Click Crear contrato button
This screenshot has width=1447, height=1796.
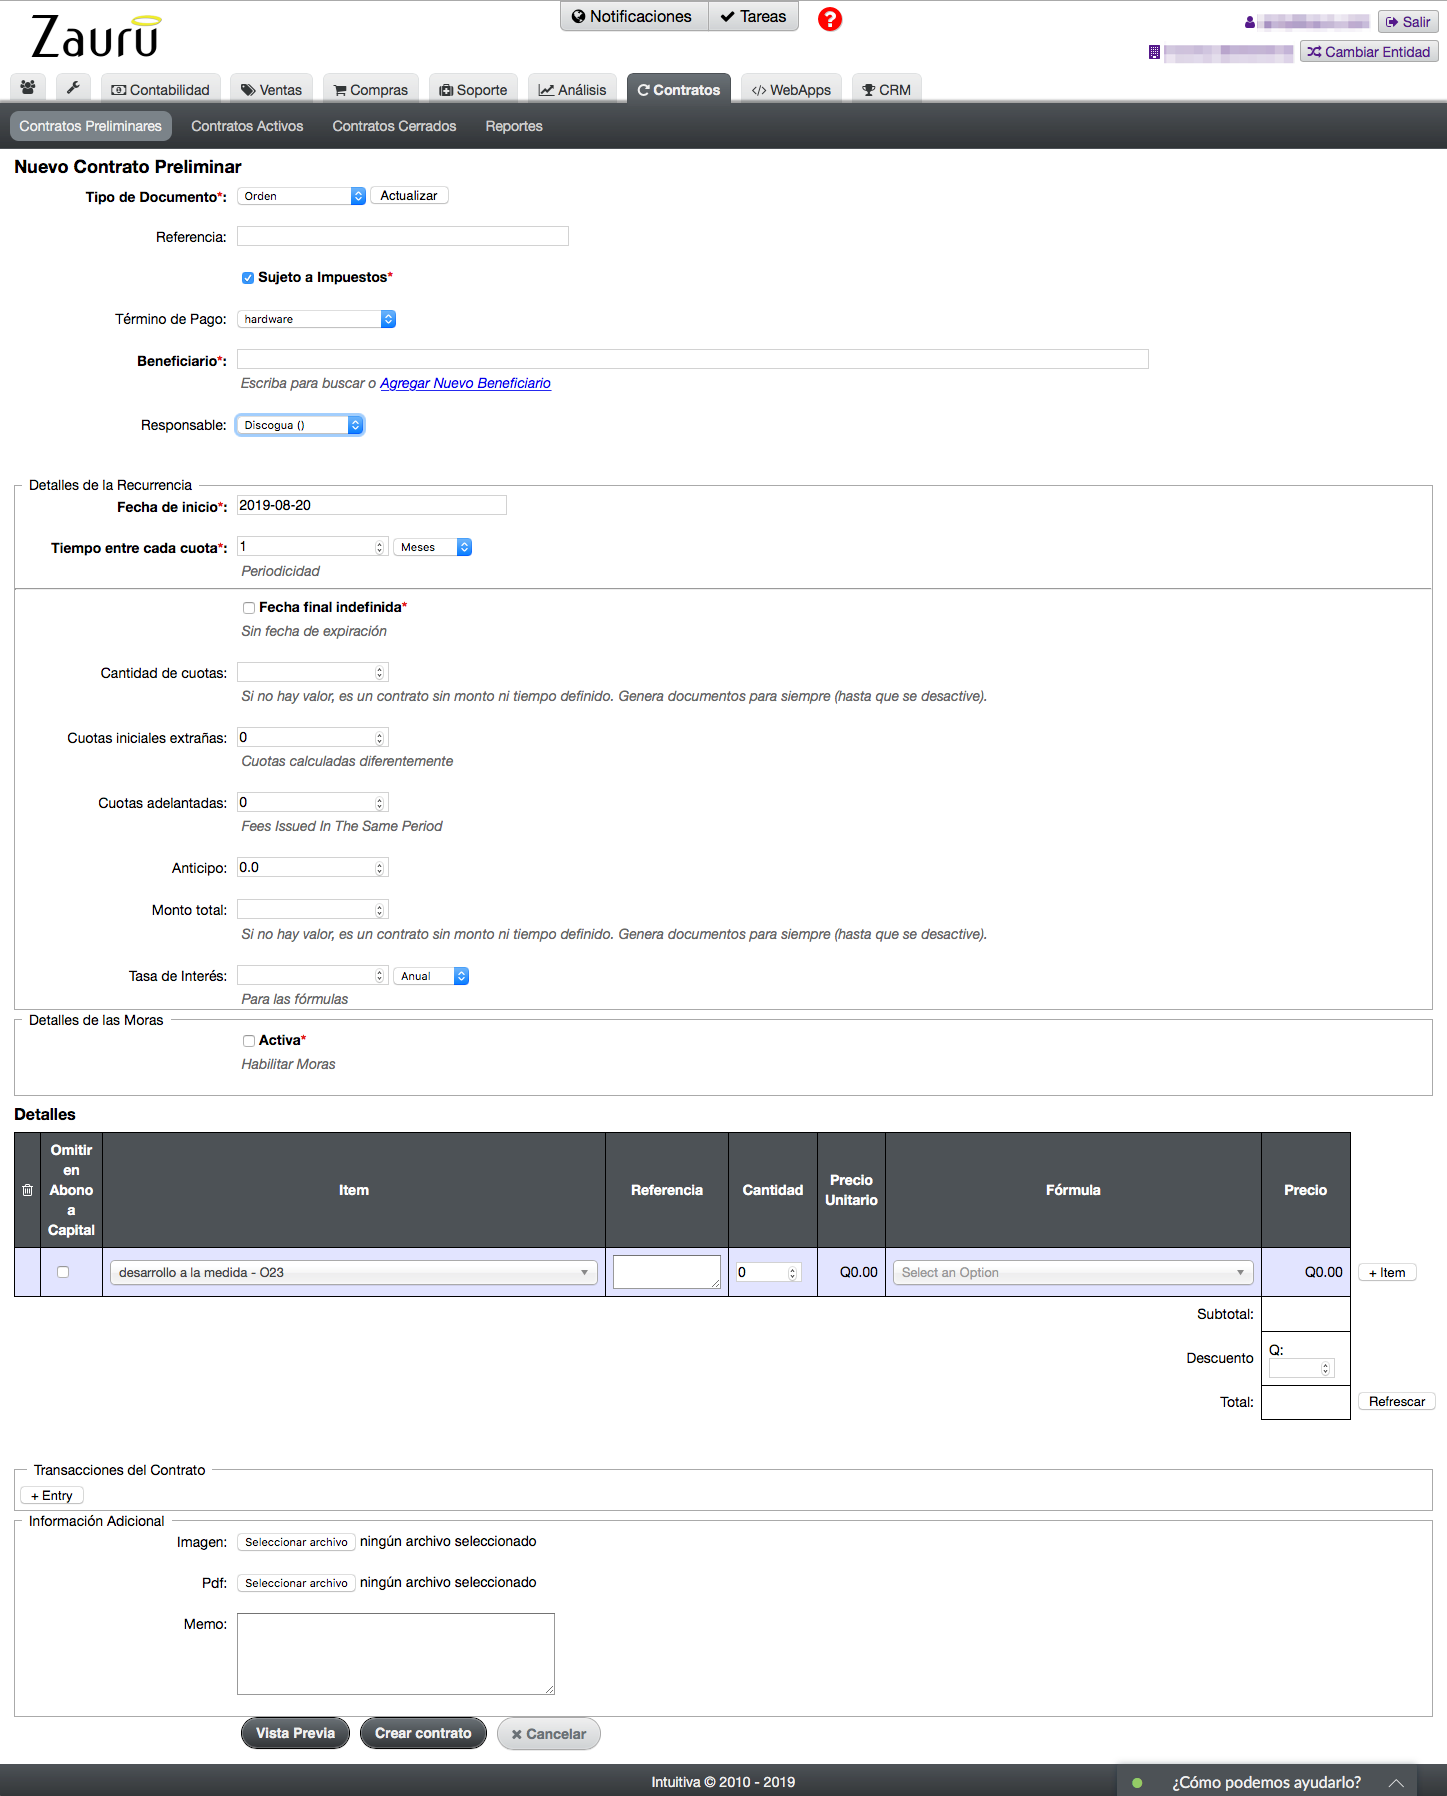tap(423, 1733)
